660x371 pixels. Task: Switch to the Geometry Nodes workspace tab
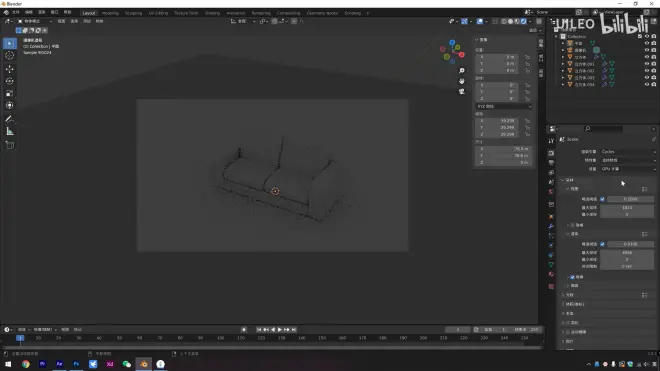(322, 13)
